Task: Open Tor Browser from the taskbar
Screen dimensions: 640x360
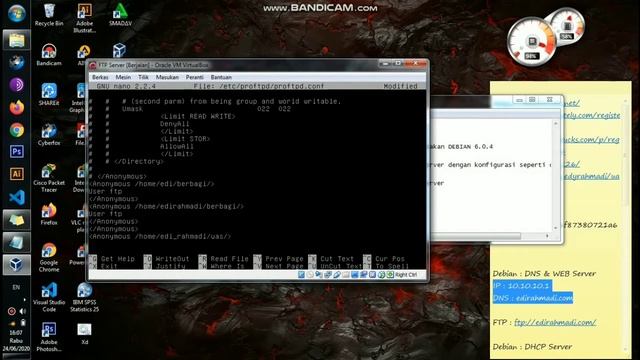Action: tap(16, 85)
